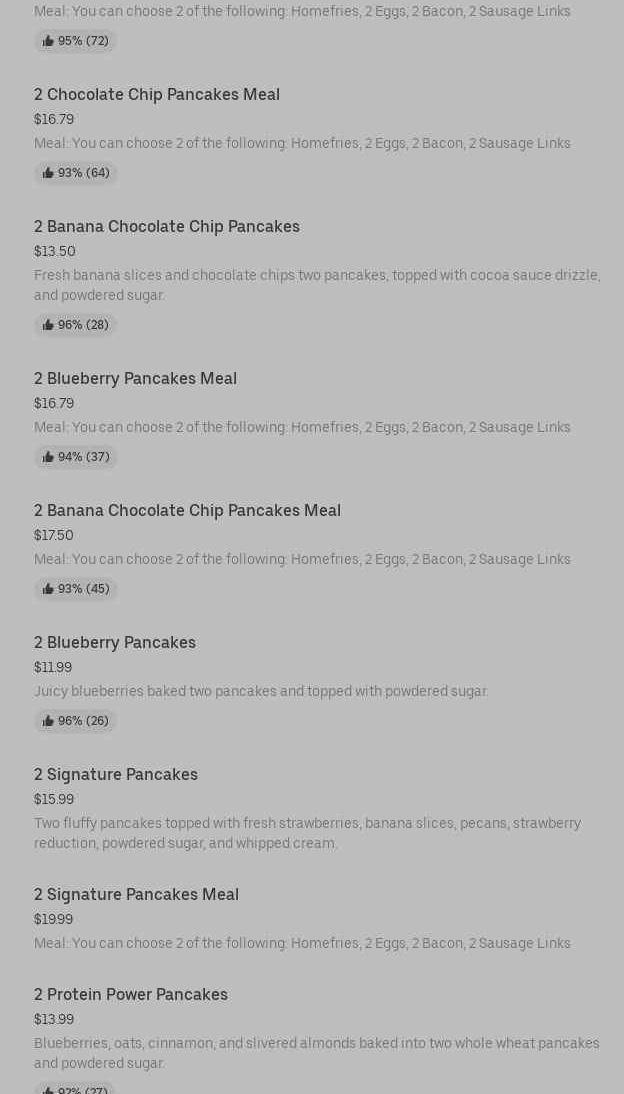Select 2 Protein Power Pancakes
The width and height of the screenshot is (624, 1094).
click(131, 994)
